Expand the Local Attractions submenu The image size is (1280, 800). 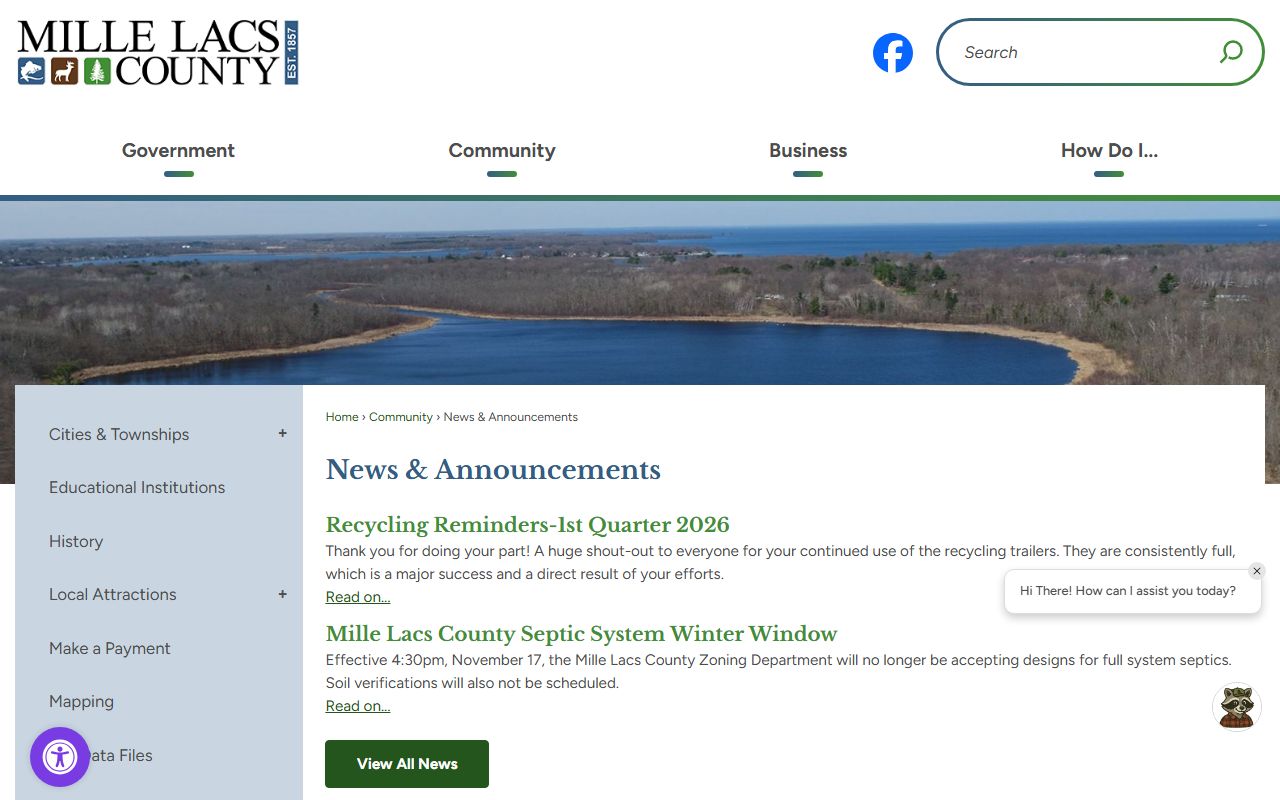click(x=282, y=594)
